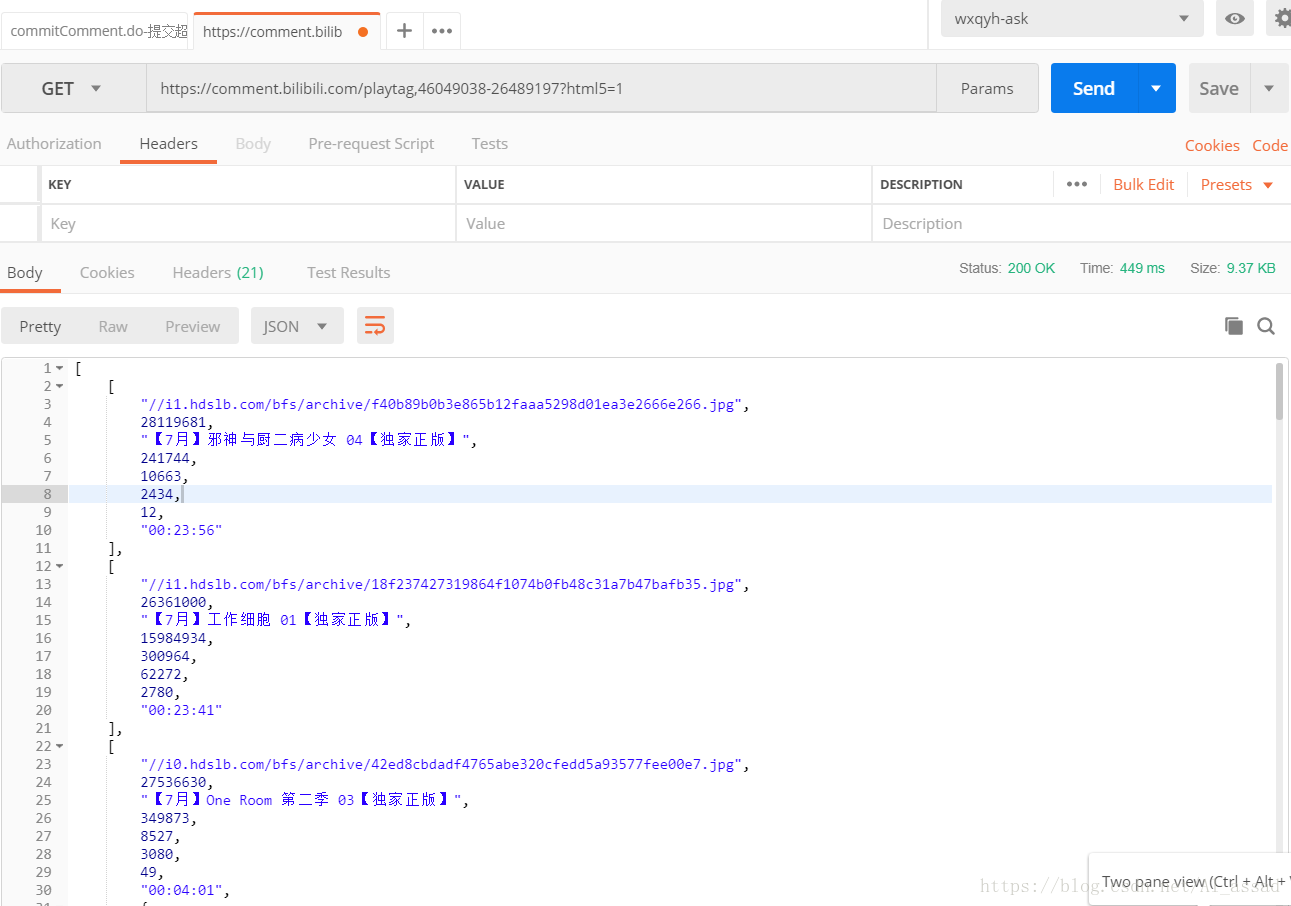
Task: Copy response body to clipboard icon
Action: (x=1234, y=326)
